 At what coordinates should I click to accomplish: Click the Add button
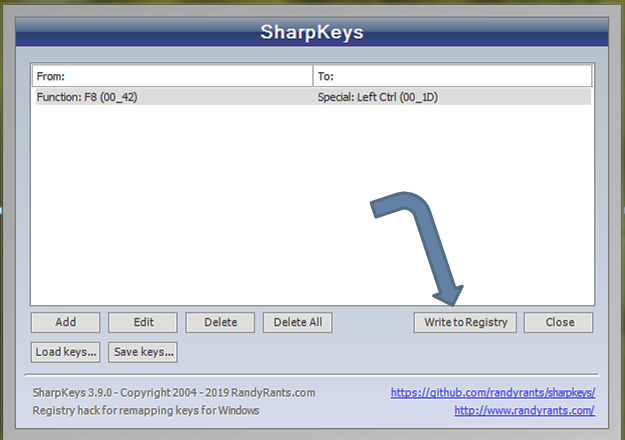[x=65, y=322]
